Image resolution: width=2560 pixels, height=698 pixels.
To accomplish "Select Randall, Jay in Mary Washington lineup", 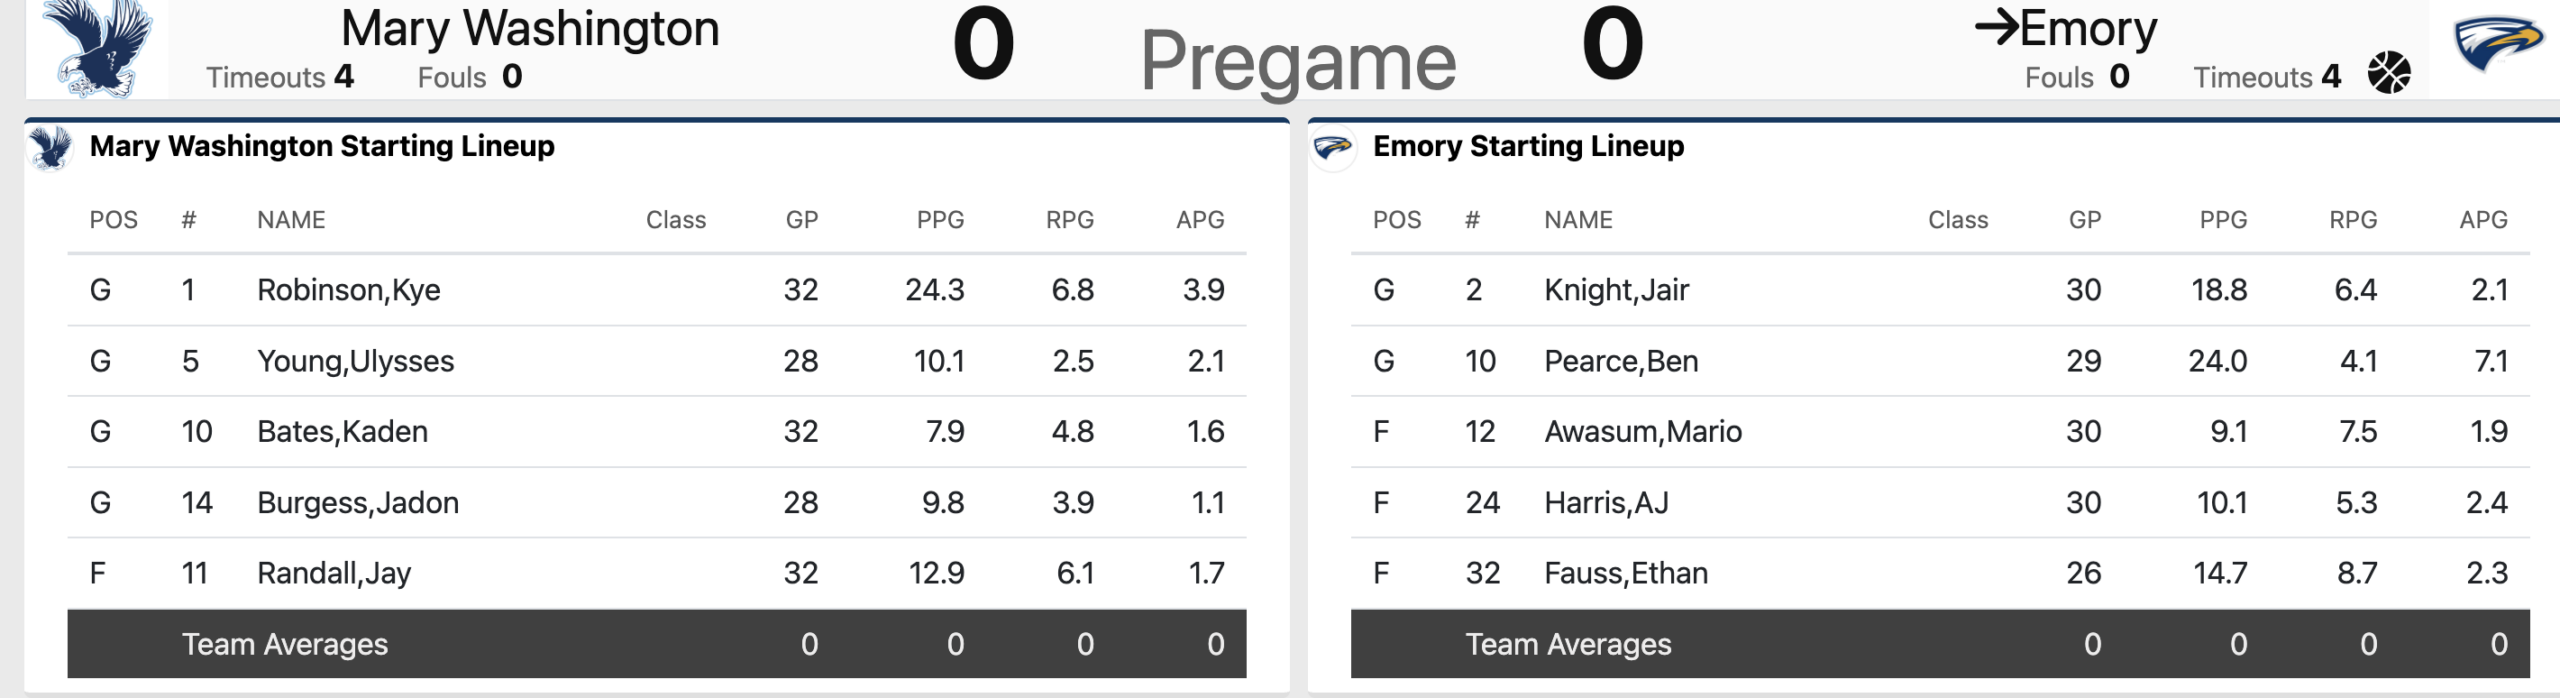I will pyautogui.click(x=334, y=573).
